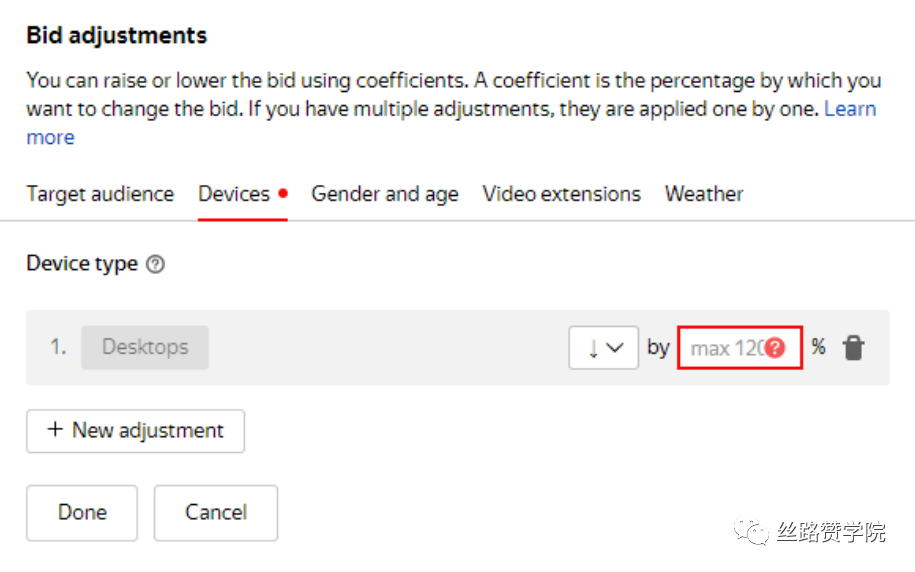Click the Bid adjustments heading

117,35
